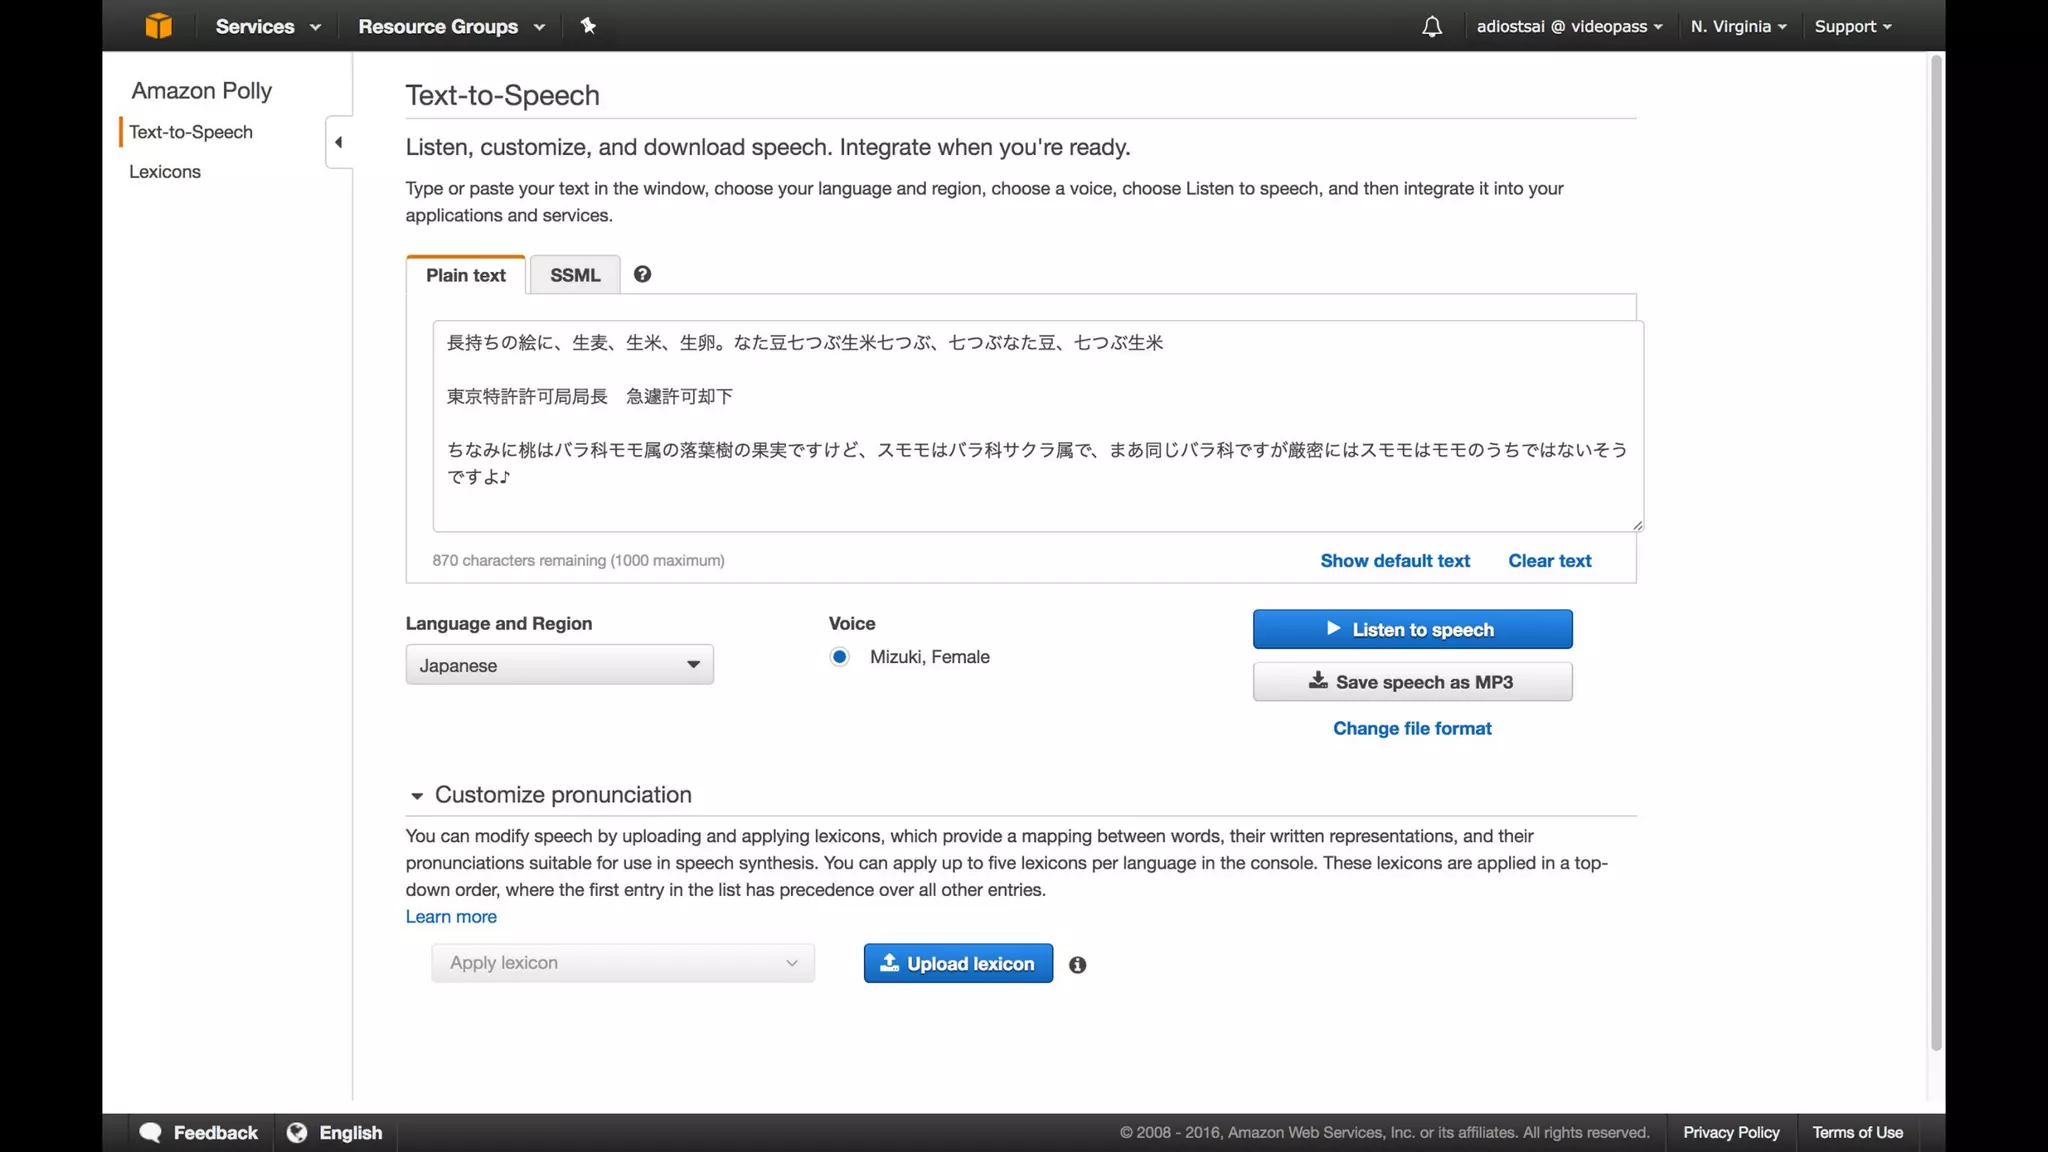Open the notifications bell icon
The width and height of the screenshot is (2048, 1152).
pos(1432,27)
